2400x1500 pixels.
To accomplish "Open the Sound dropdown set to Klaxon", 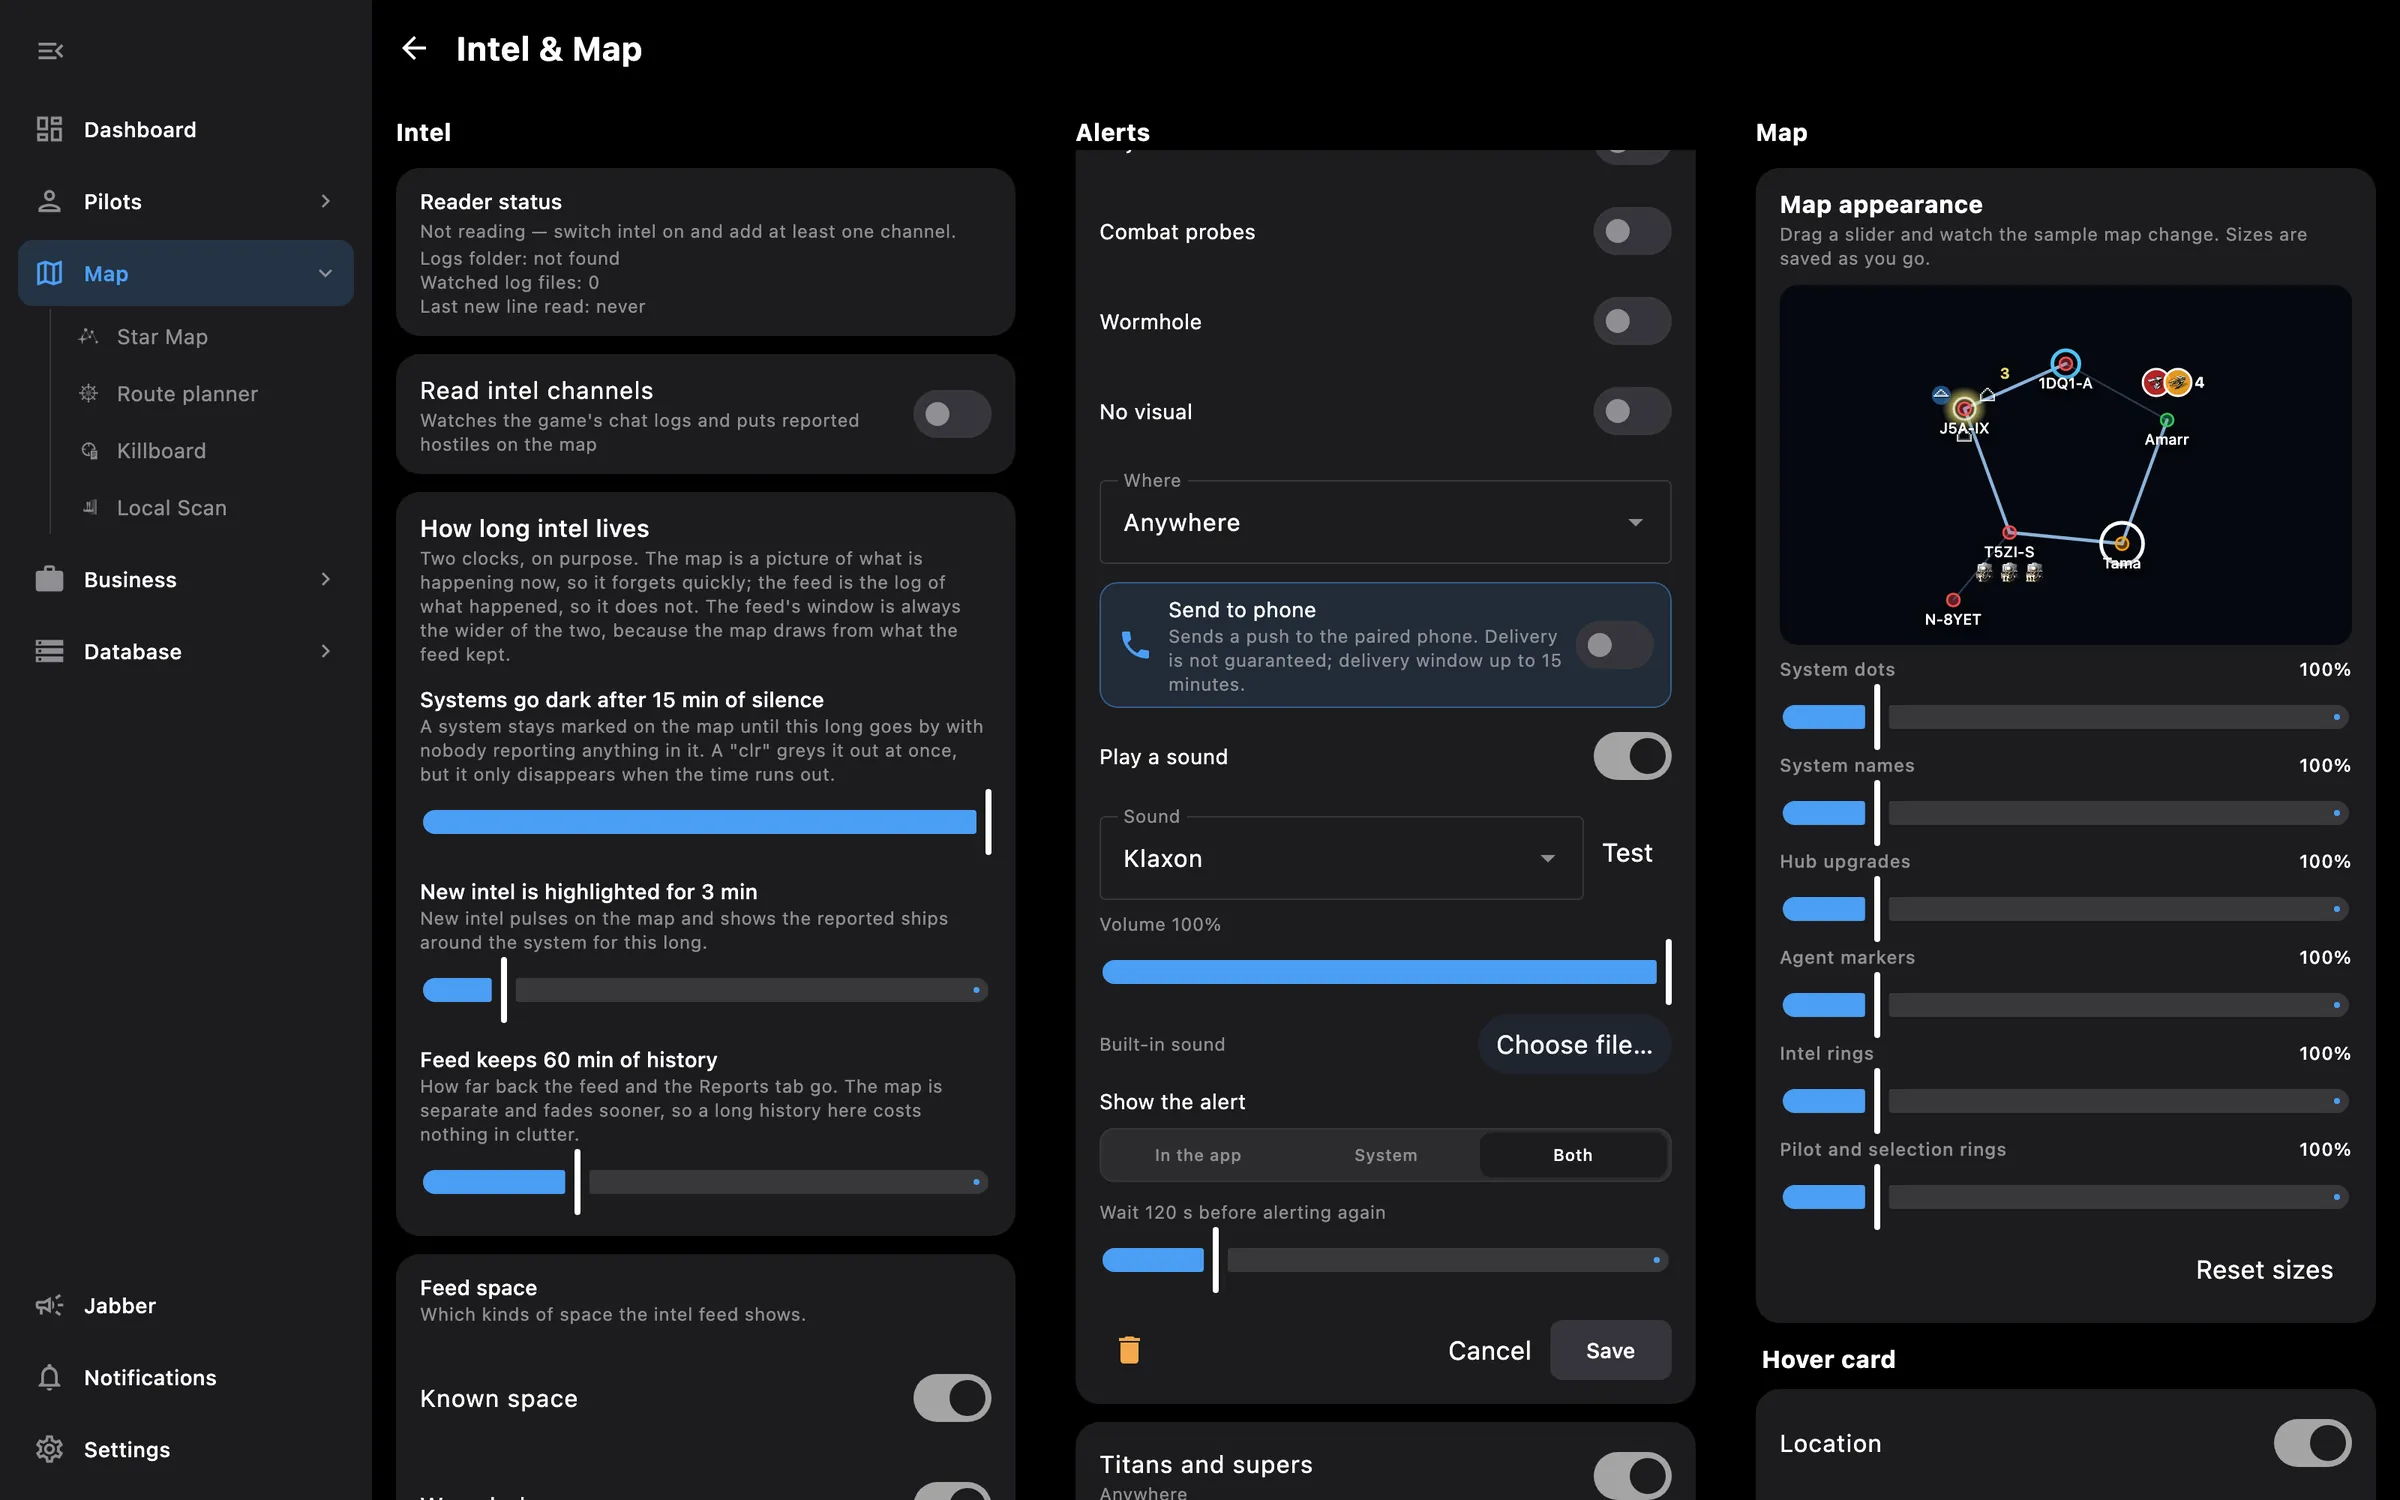I will point(1341,858).
